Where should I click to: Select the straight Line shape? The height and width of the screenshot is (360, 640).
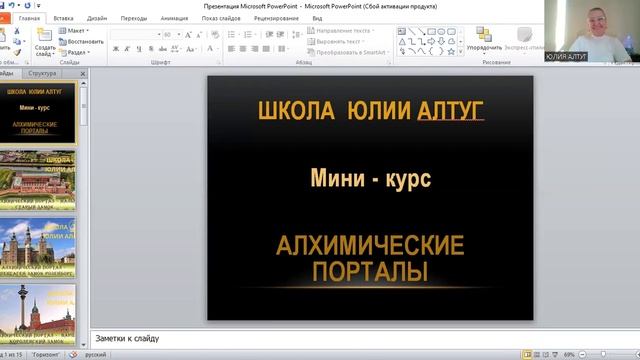(411, 31)
